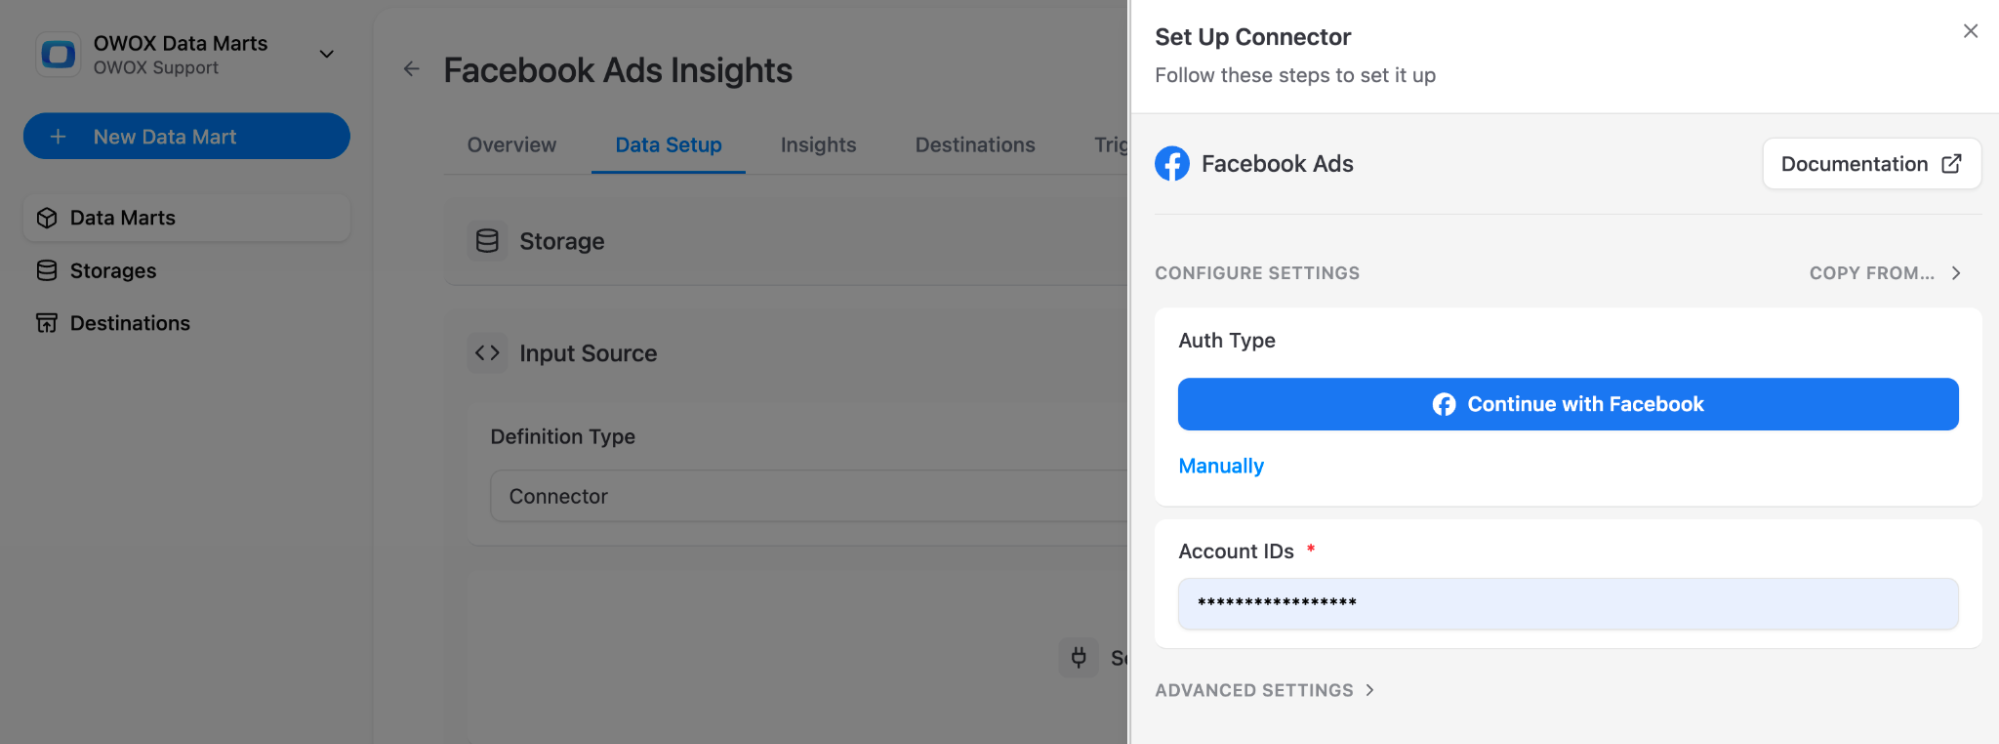
Task: Click the back arrow beside Facebook Ads Insights
Action: 411,69
